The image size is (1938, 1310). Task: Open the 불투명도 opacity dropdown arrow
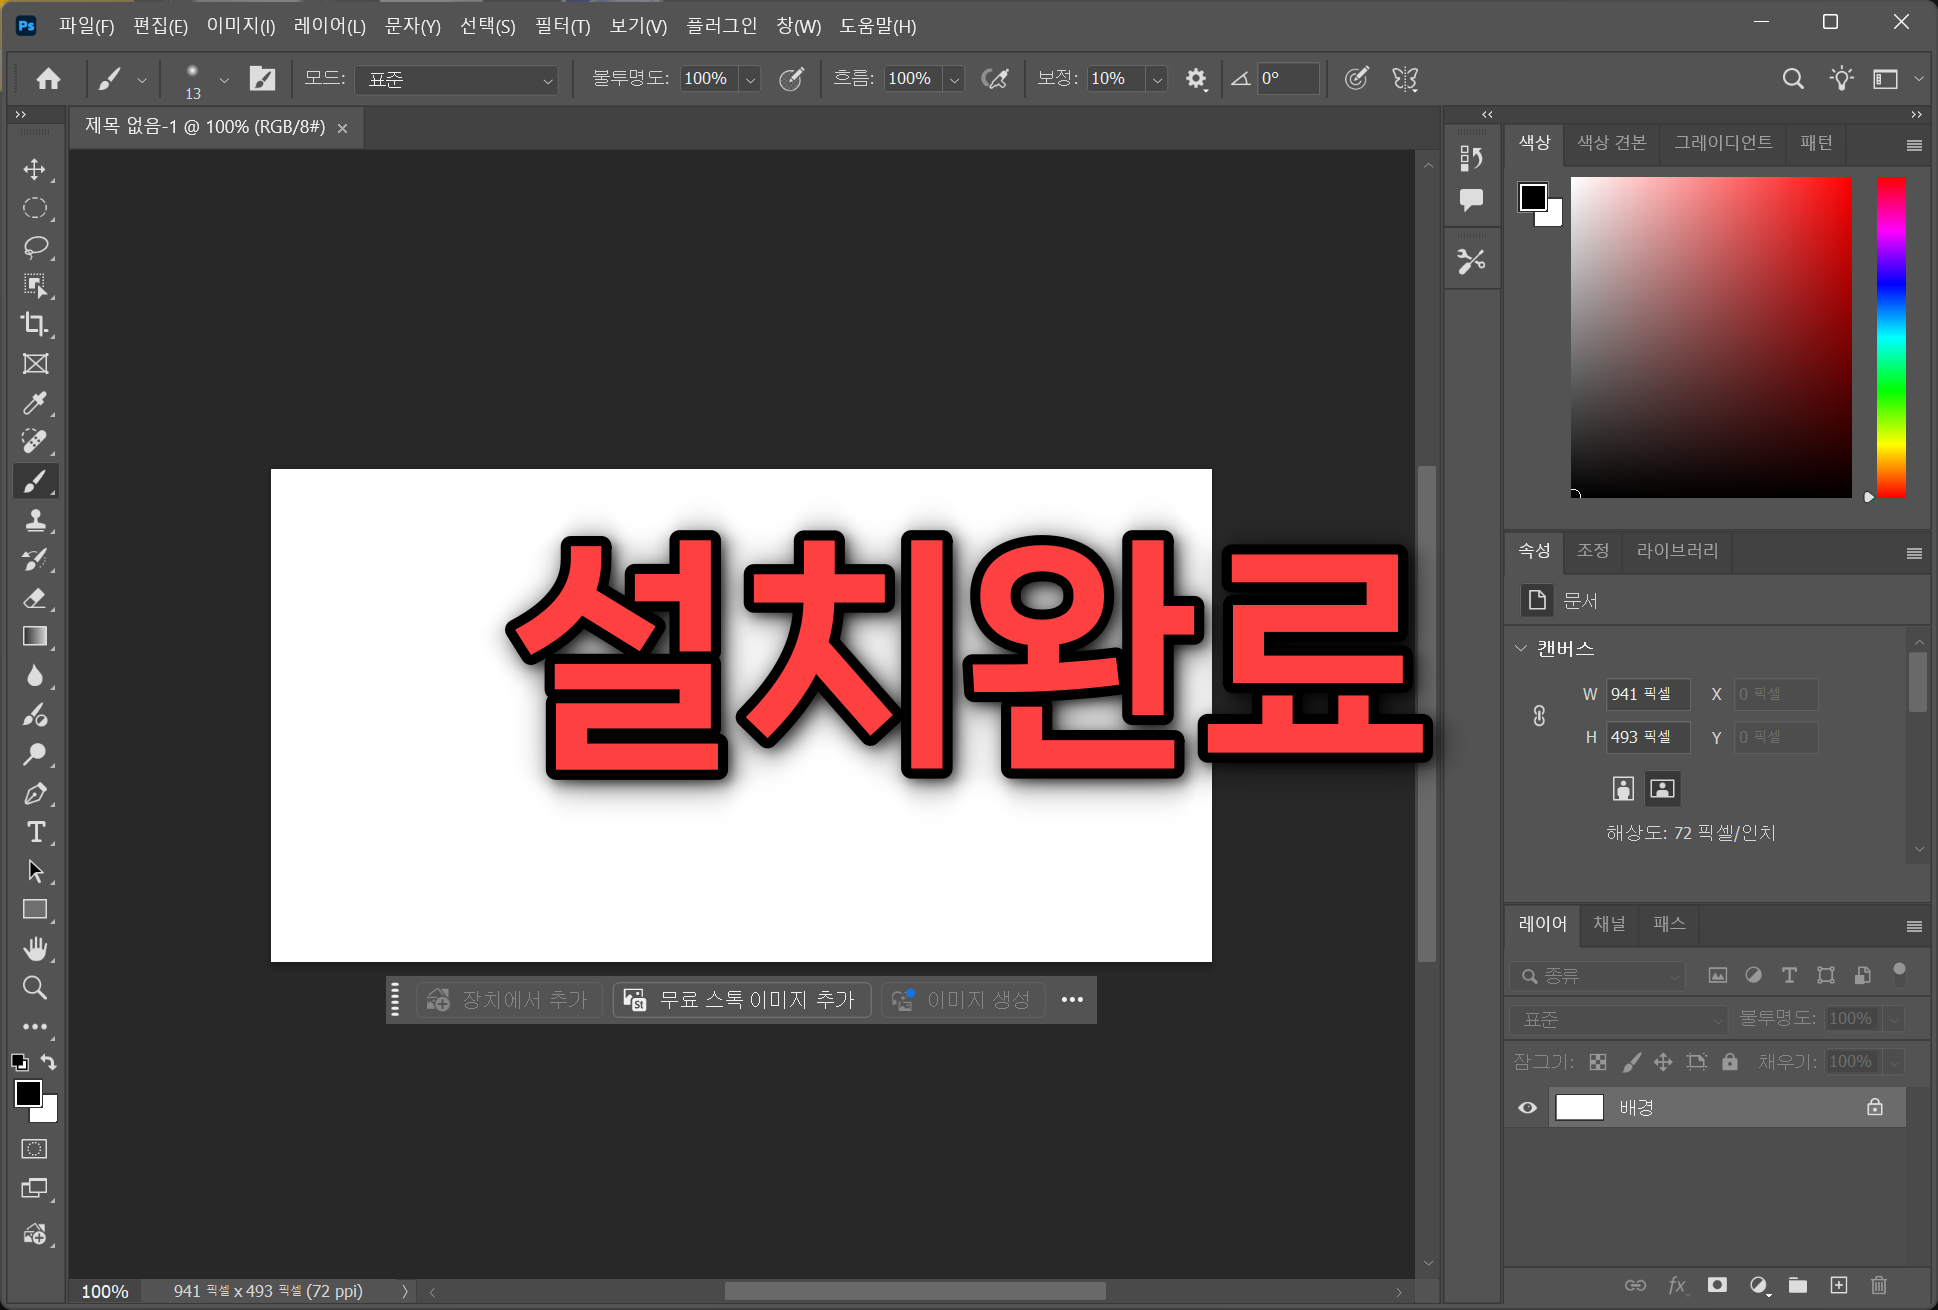[750, 79]
